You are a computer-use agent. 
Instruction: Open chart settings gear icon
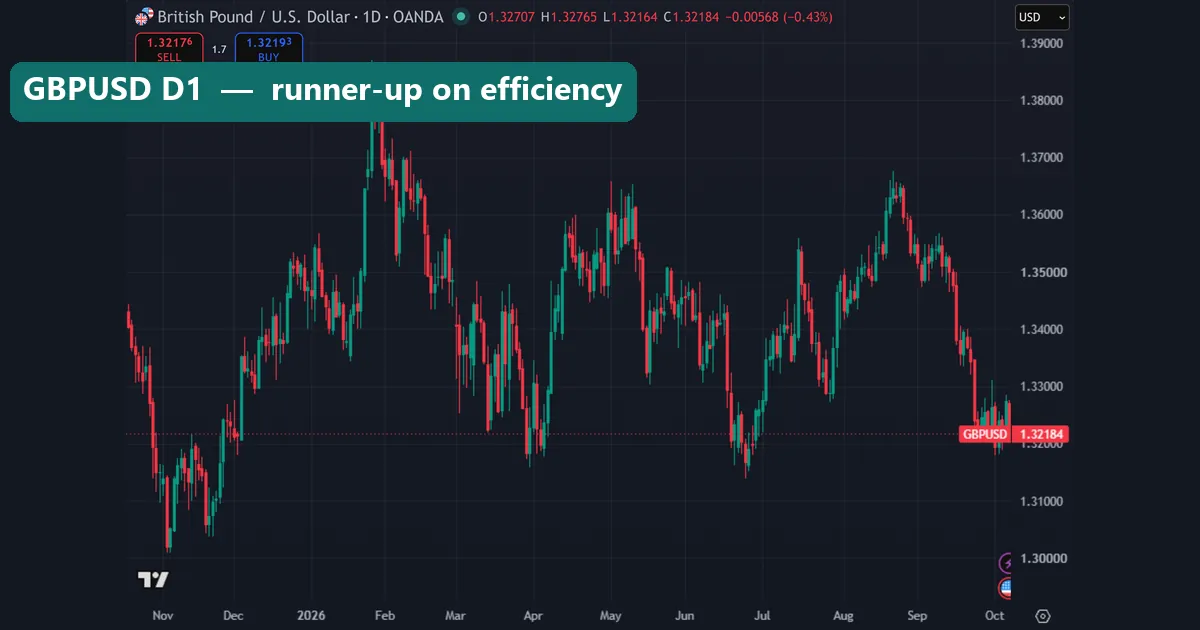point(1043,616)
